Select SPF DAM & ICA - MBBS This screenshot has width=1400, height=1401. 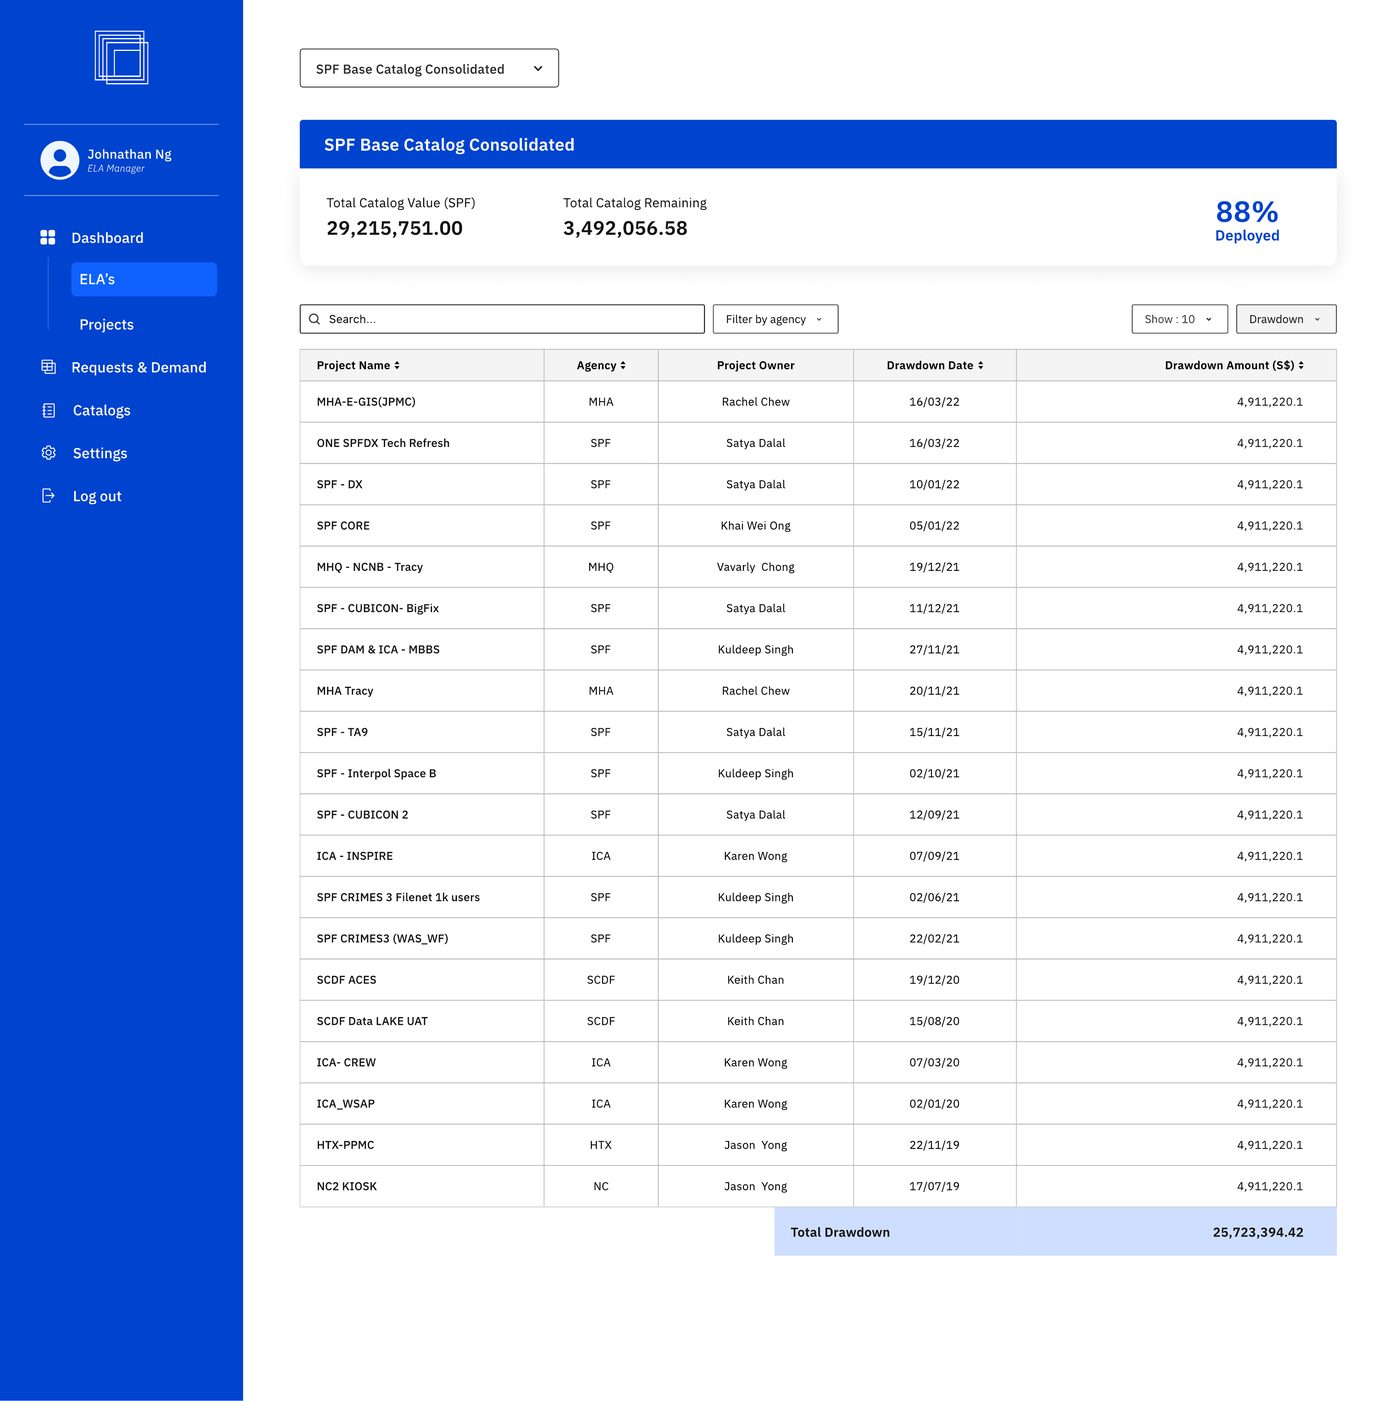click(378, 650)
